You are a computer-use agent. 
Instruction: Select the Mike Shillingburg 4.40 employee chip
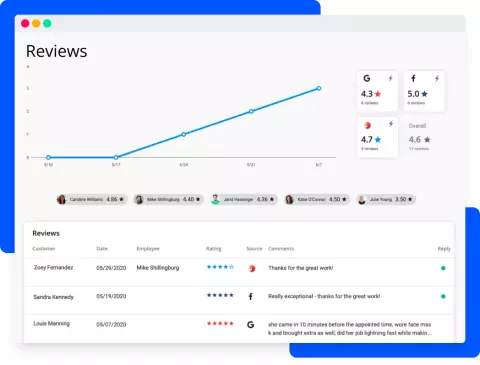169,199
